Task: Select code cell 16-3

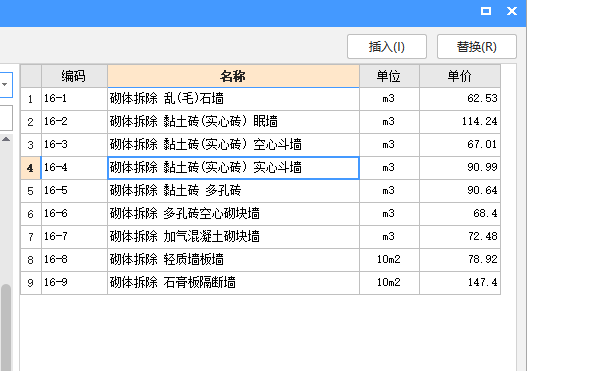Action: [74, 145]
